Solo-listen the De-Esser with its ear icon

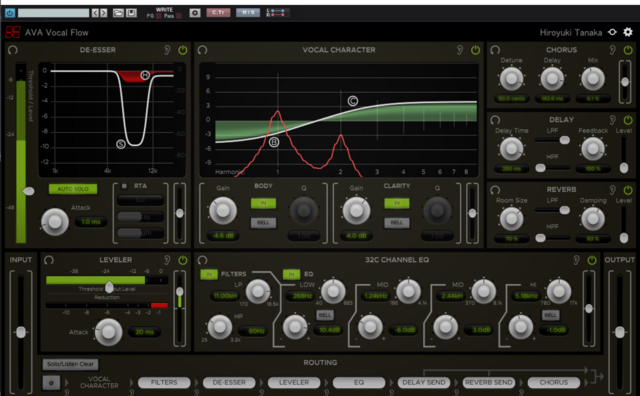167,50
